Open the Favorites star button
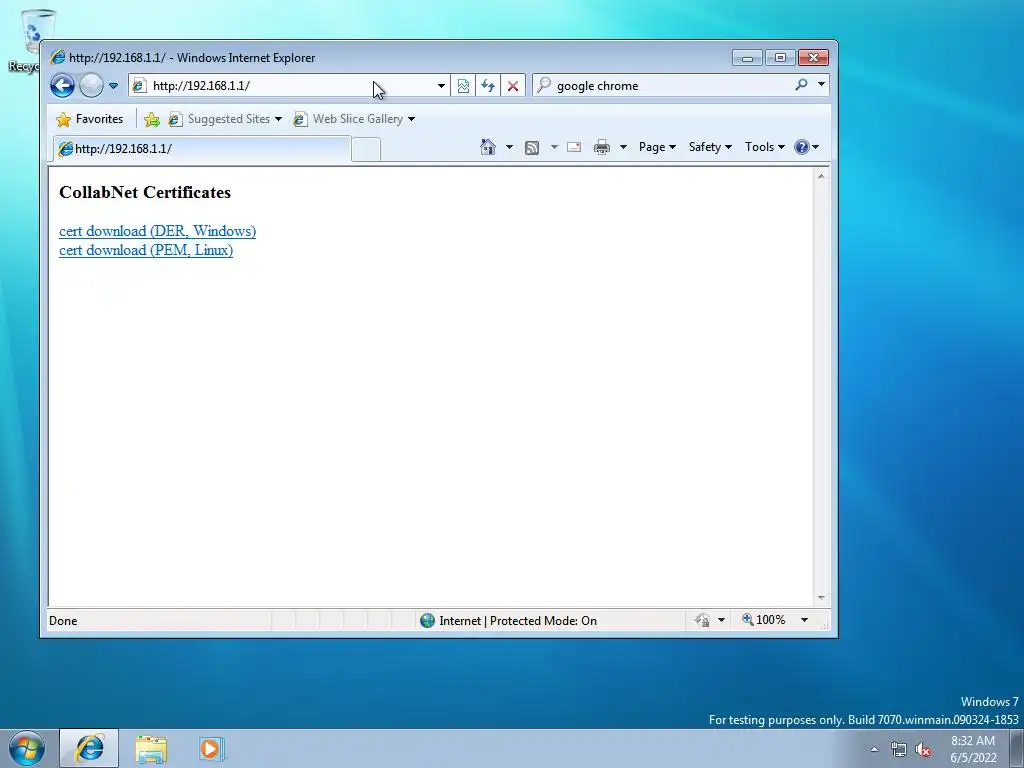1024x768 pixels. tap(89, 119)
